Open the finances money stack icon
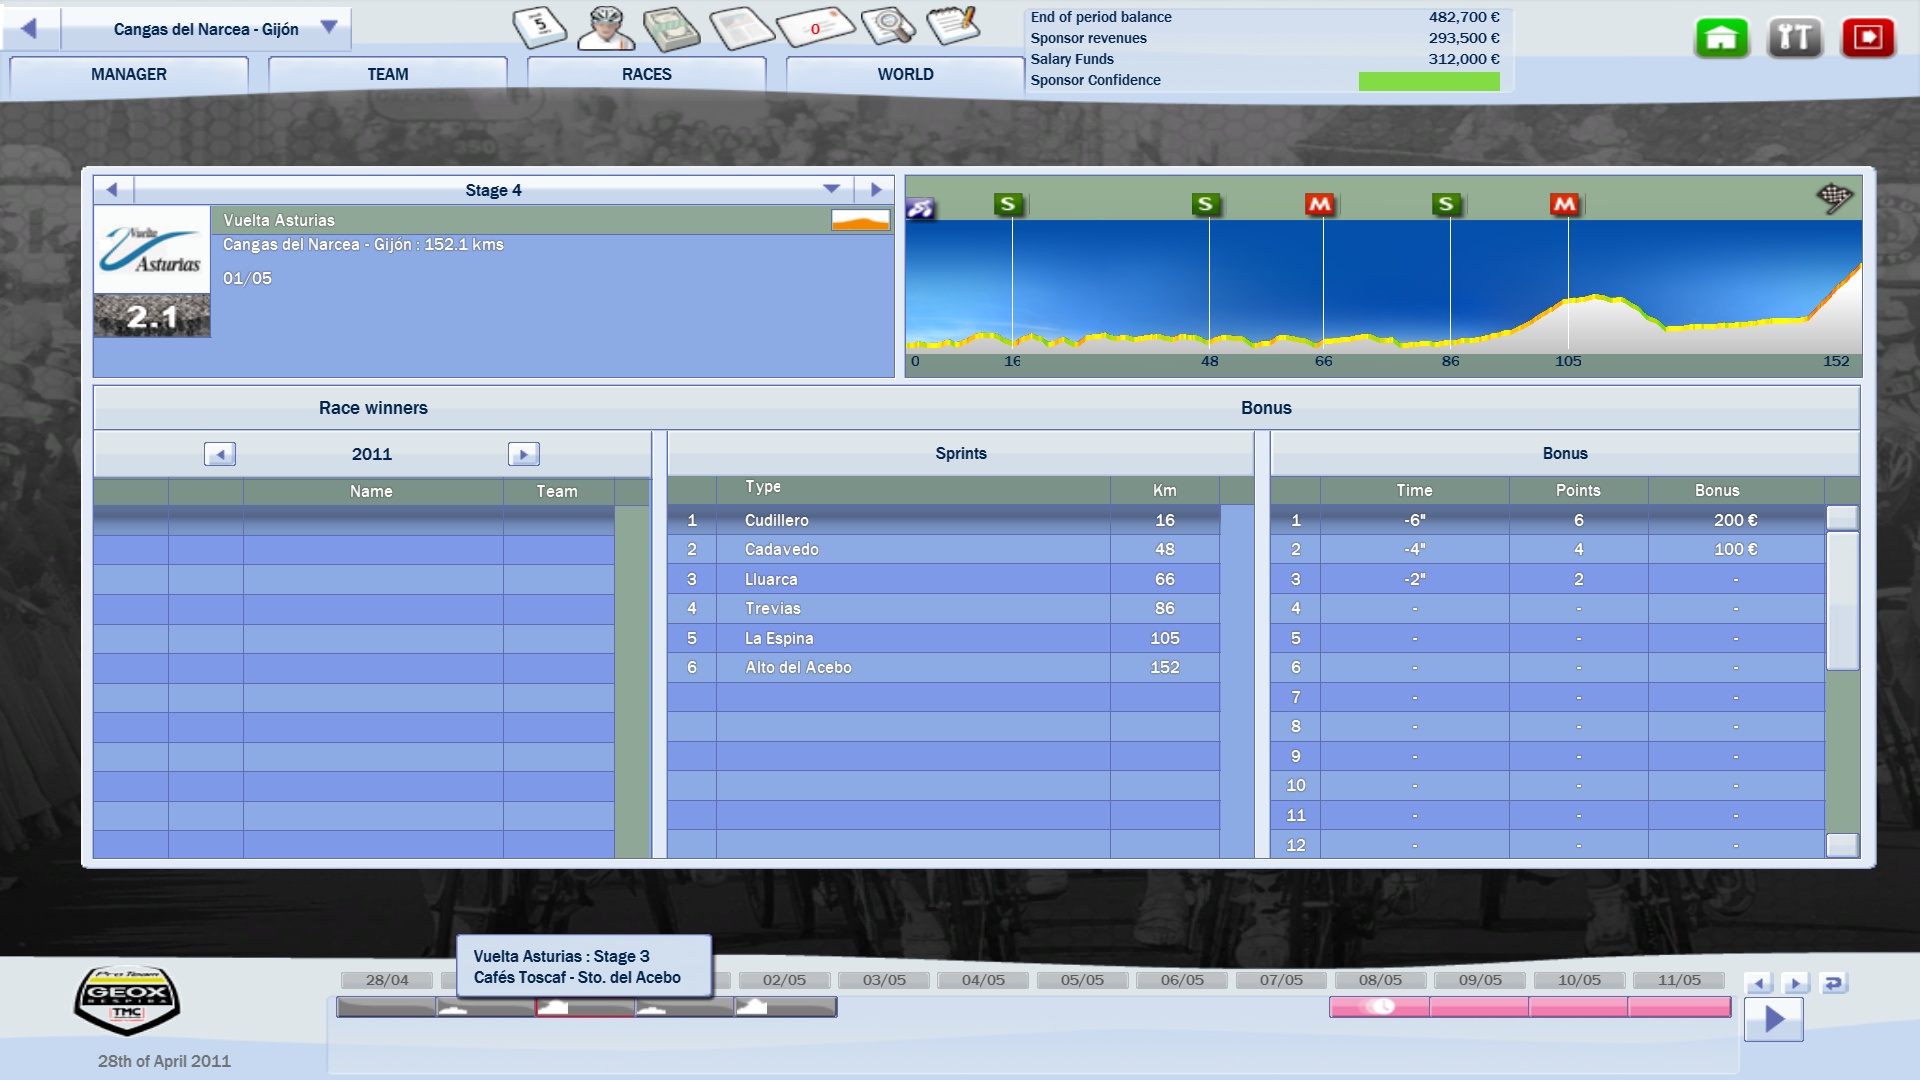Screen dimensions: 1920x1080 (671, 27)
